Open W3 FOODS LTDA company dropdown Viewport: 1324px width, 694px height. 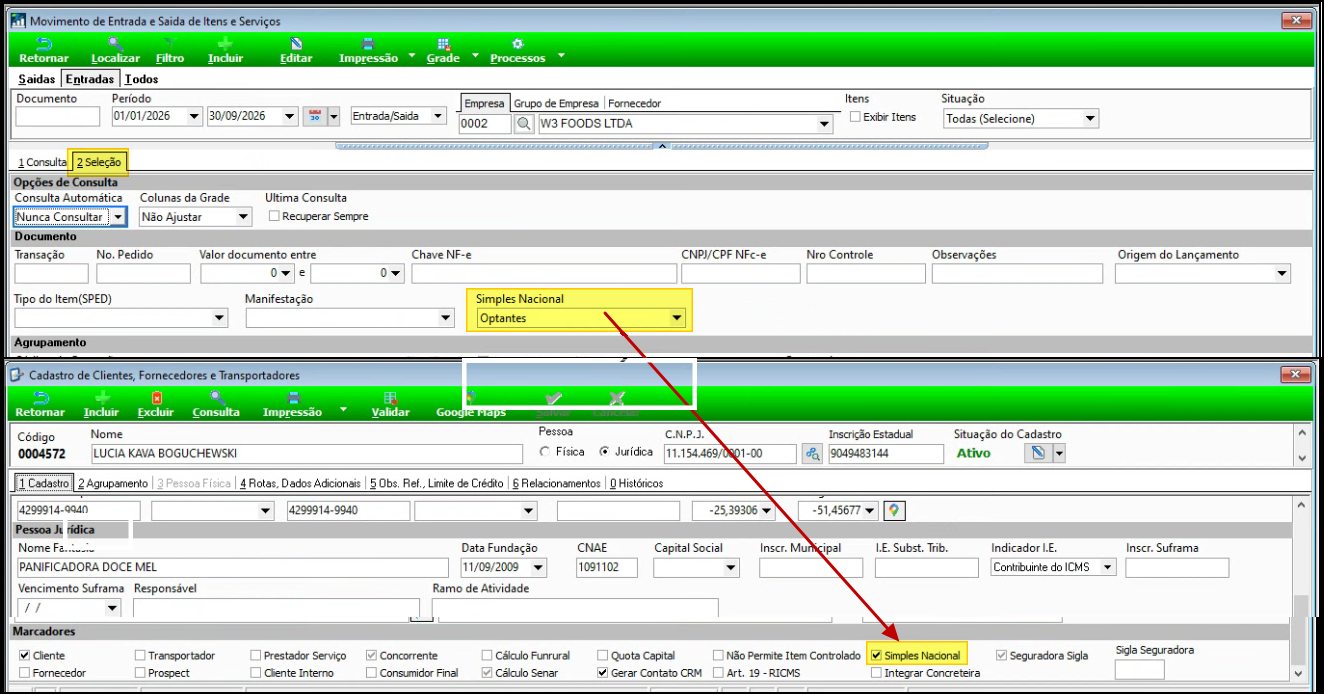[x=825, y=124]
